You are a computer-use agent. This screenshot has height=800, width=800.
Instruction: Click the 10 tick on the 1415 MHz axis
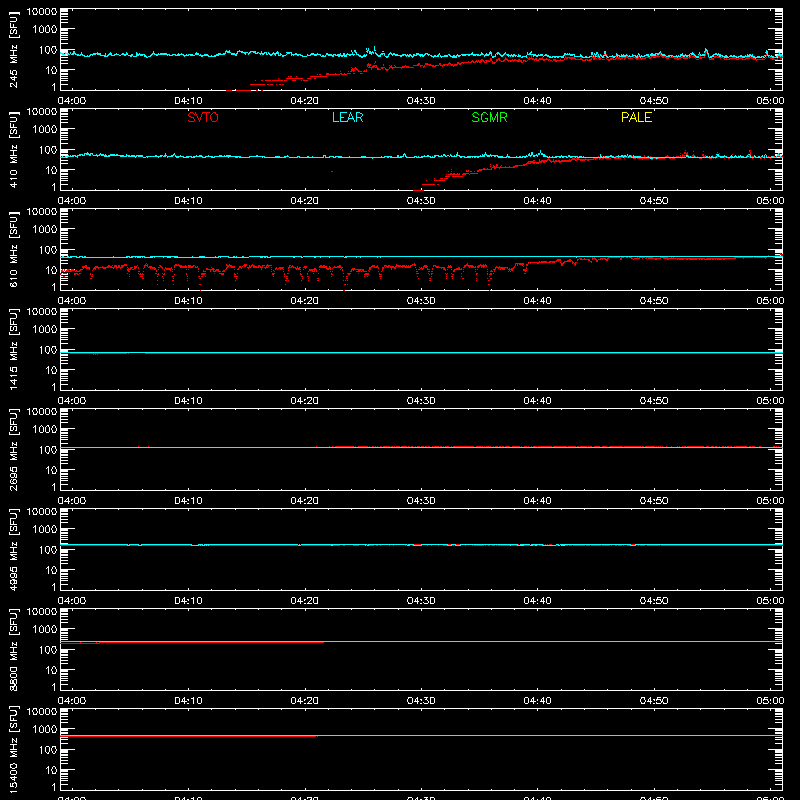click(x=51, y=370)
